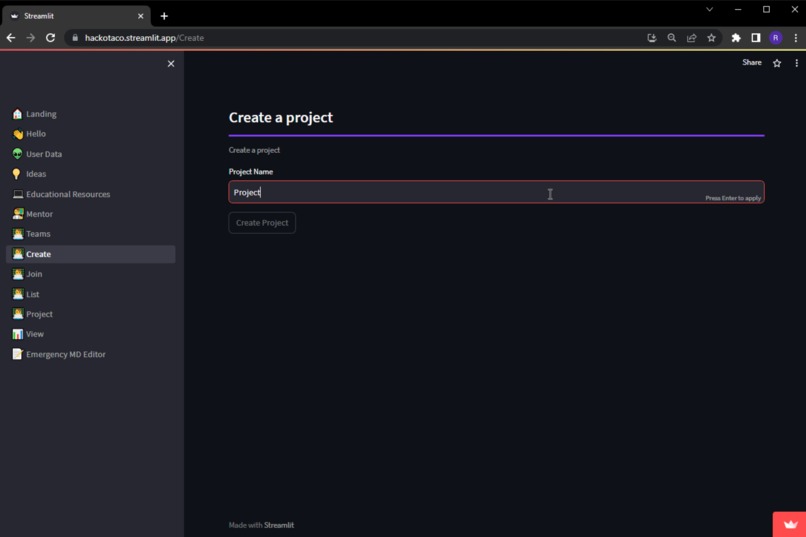Click the house icon beside Landing

click(x=17, y=114)
